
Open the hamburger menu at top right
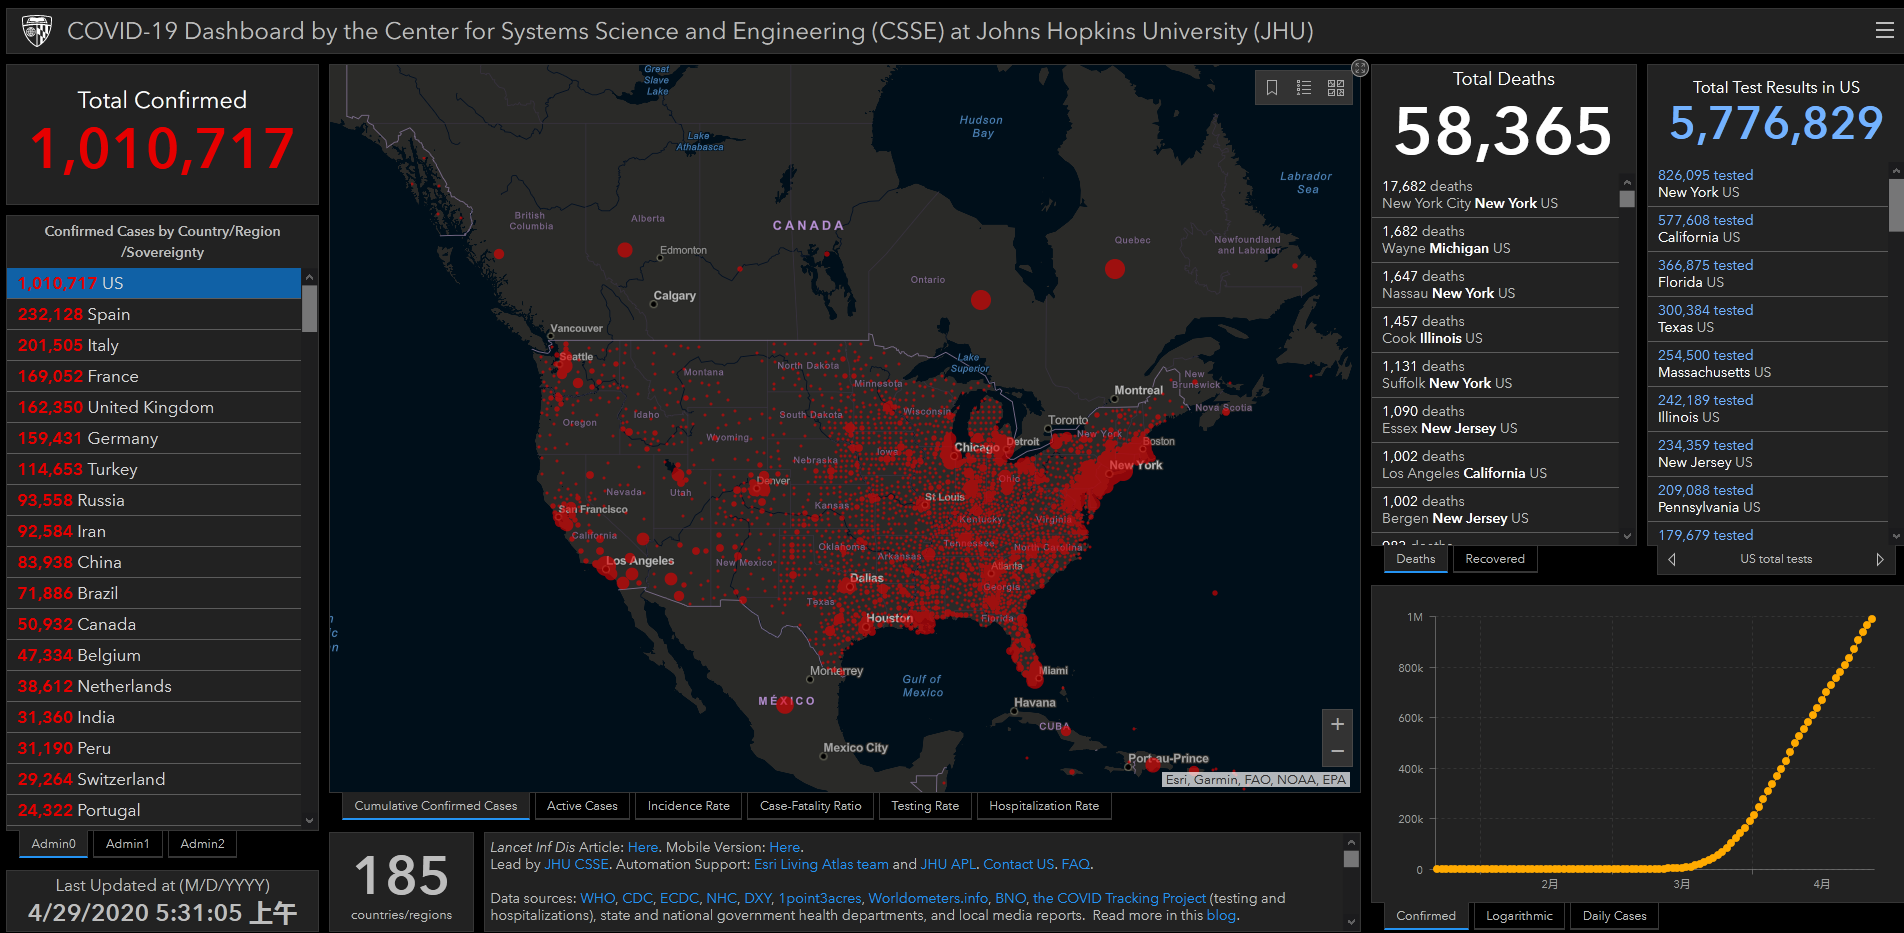coord(1884,30)
